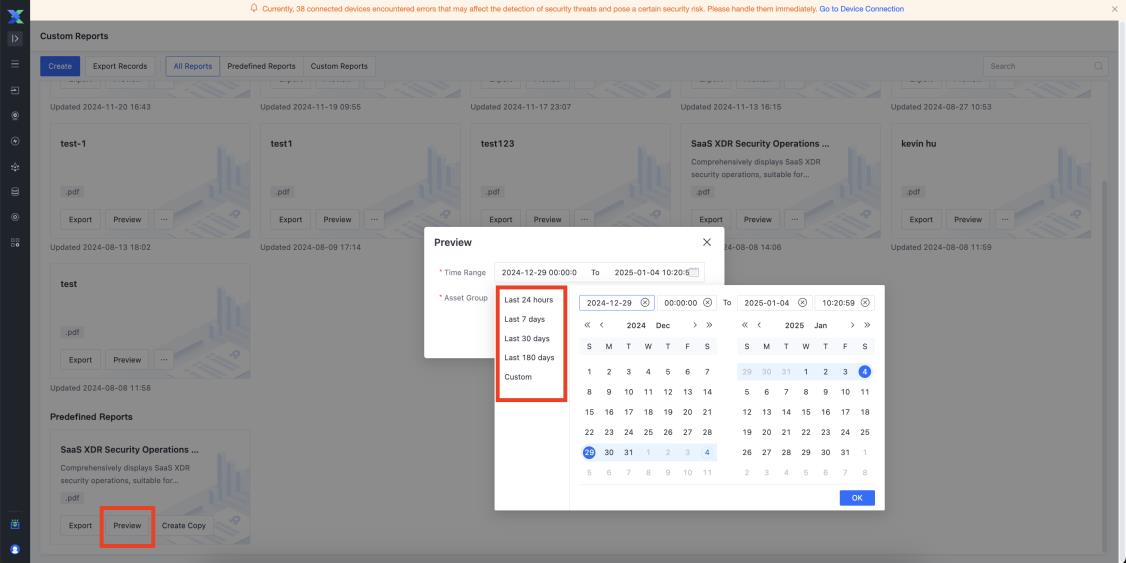Switch to Custom Reports tab

point(339,66)
